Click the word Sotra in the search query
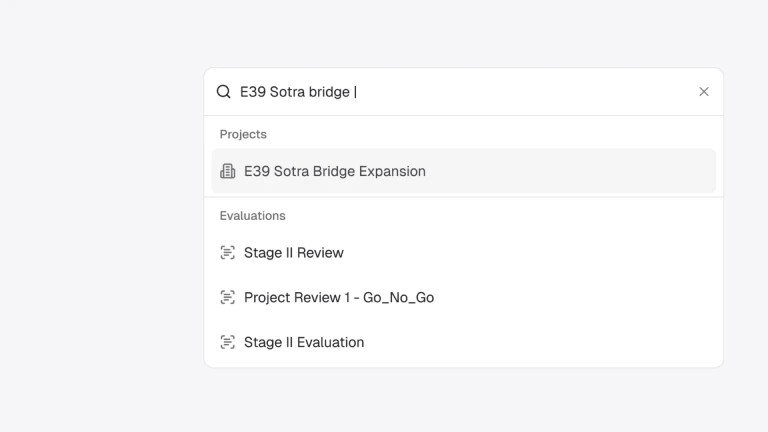 [x=287, y=92]
